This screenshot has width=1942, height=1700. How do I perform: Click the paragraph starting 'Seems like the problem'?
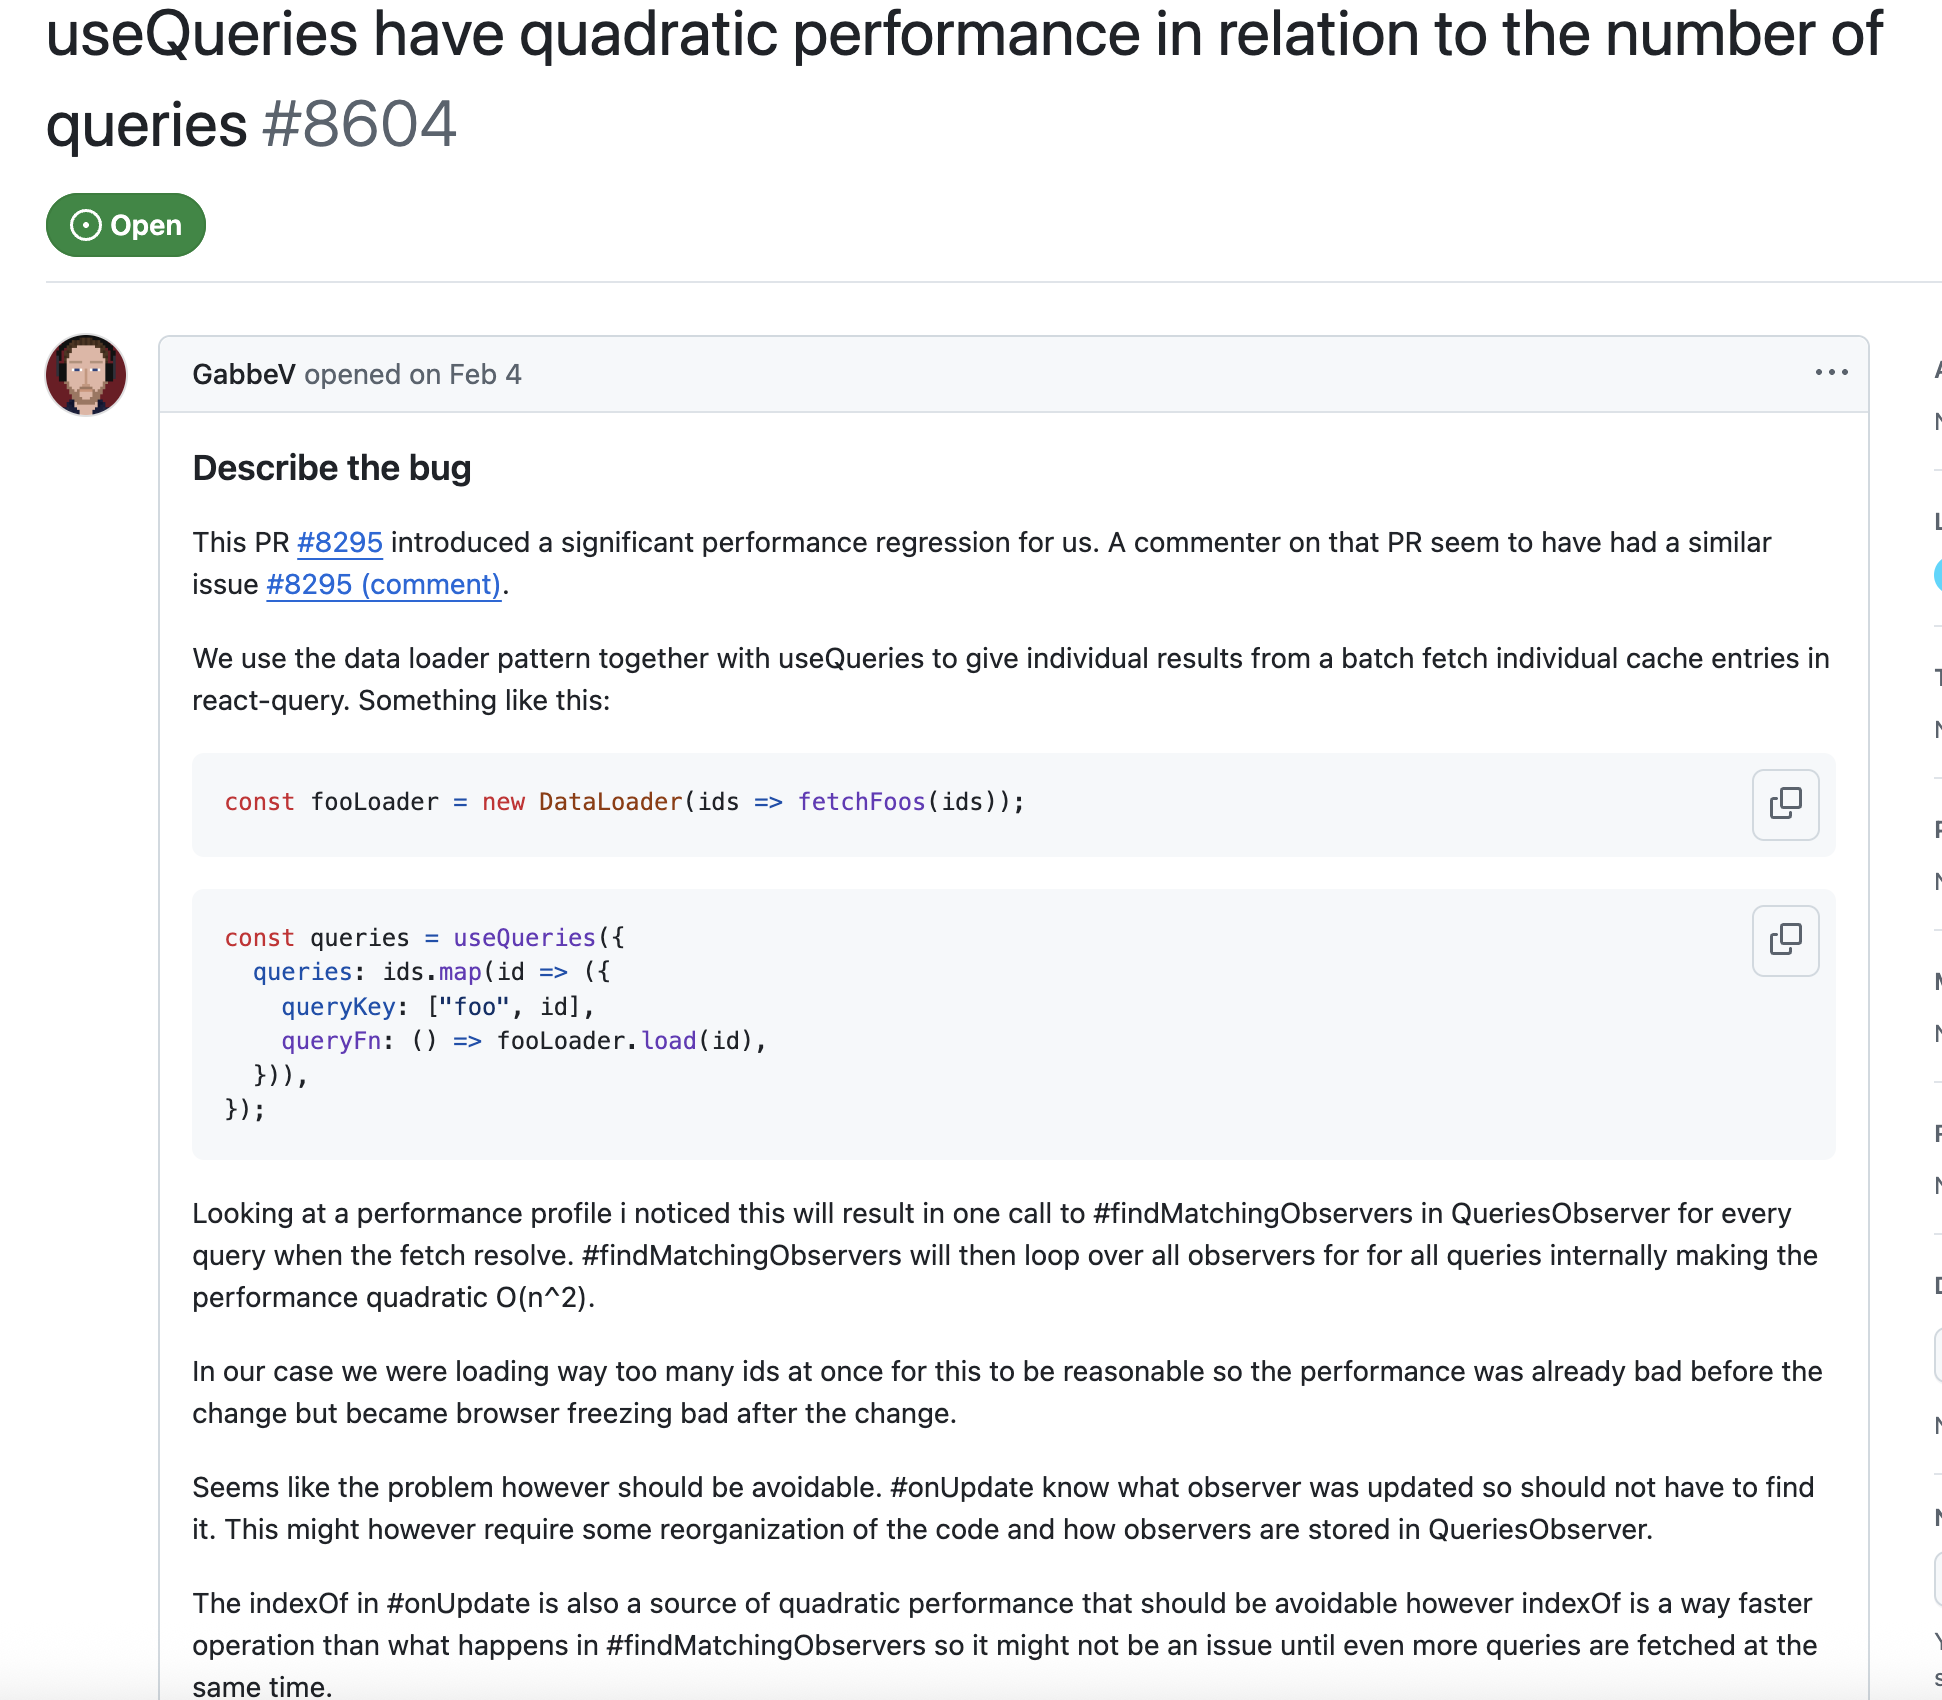point(1004,1508)
